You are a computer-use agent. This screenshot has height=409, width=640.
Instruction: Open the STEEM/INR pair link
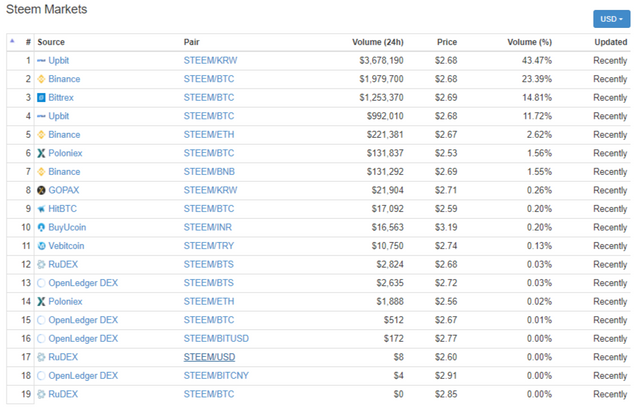(207, 227)
